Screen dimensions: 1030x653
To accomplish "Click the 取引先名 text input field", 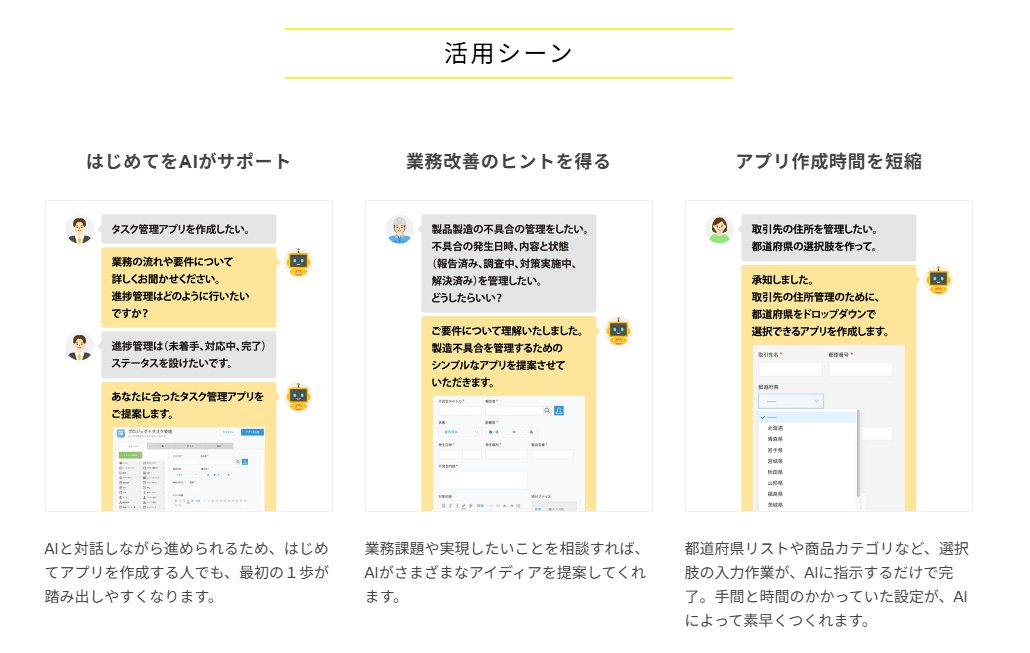I will [x=789, y=369].
